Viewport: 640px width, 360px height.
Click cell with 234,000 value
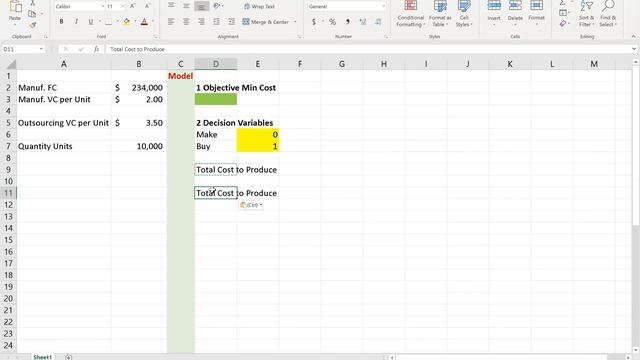[x=139, y=88]
